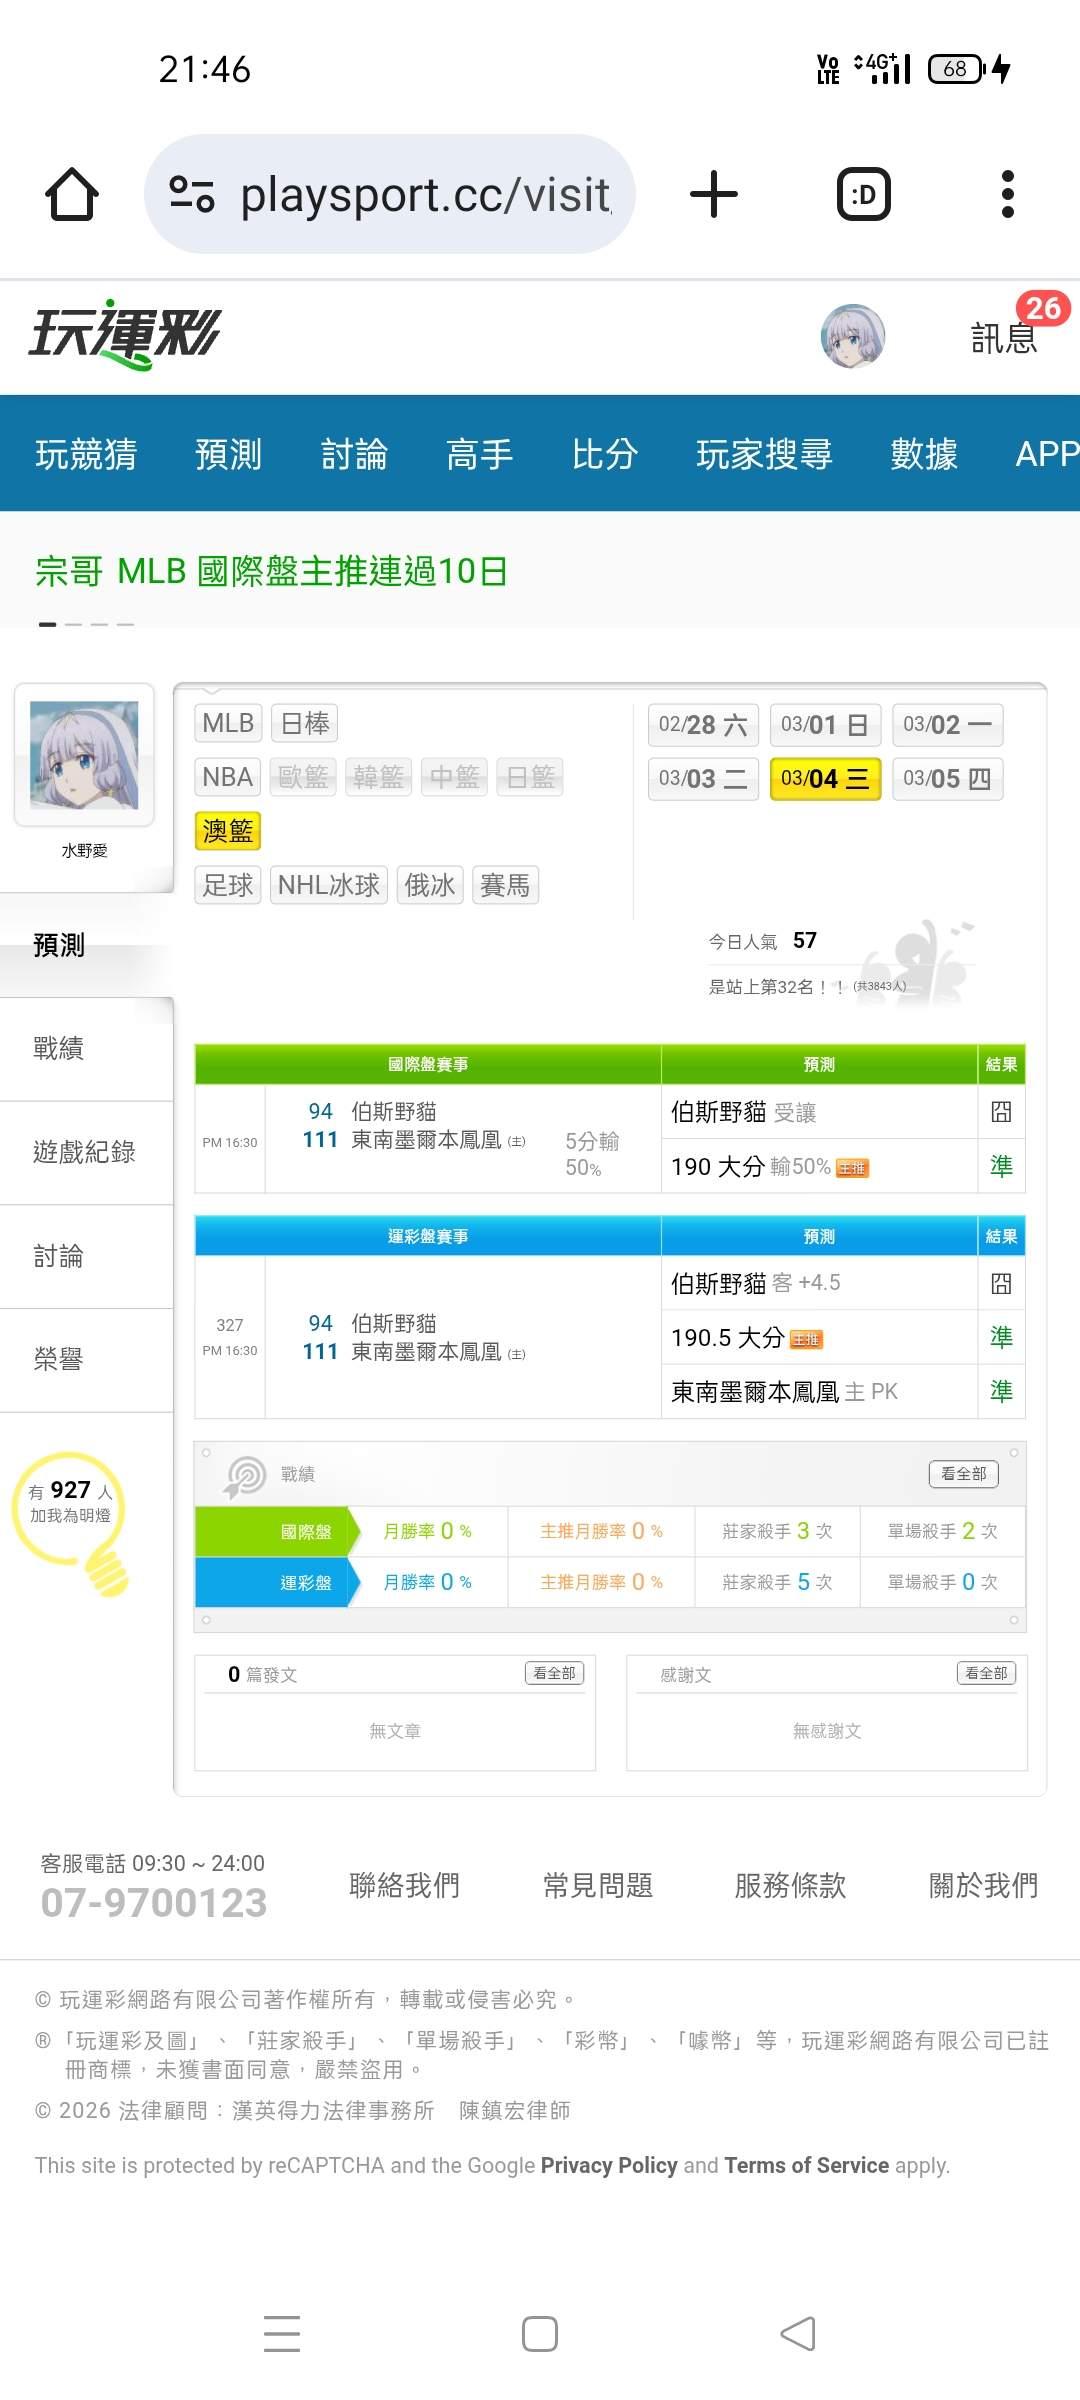1080x2400 pixels.
Task: Open 高手 nav item
Action: (x=479, y=454)
